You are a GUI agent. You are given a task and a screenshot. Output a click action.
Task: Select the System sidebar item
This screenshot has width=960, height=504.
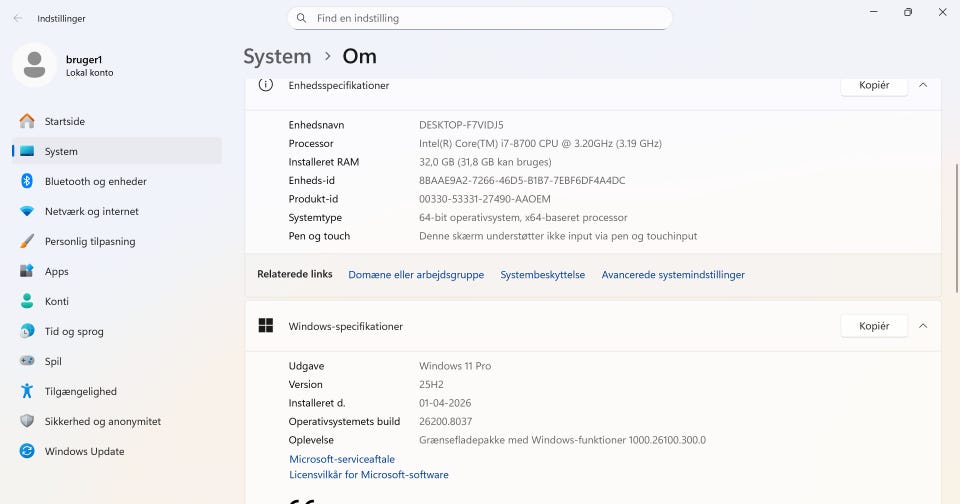(x=117, y=151)
